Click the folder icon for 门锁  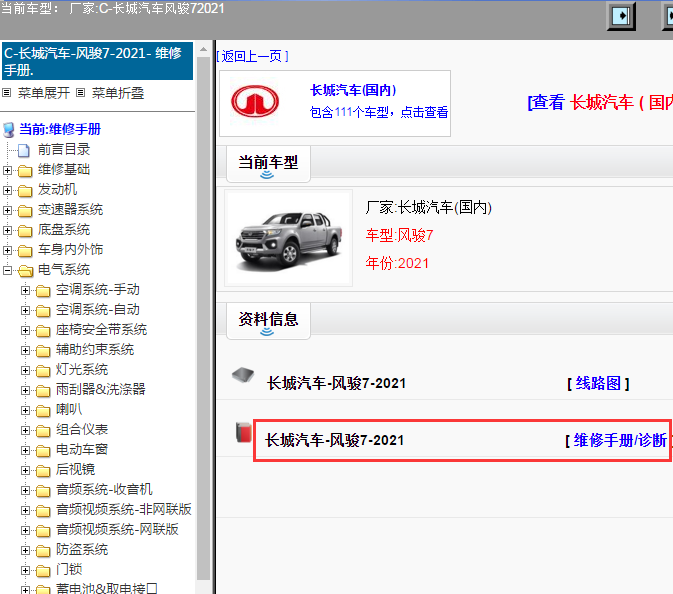pos(43,571)
